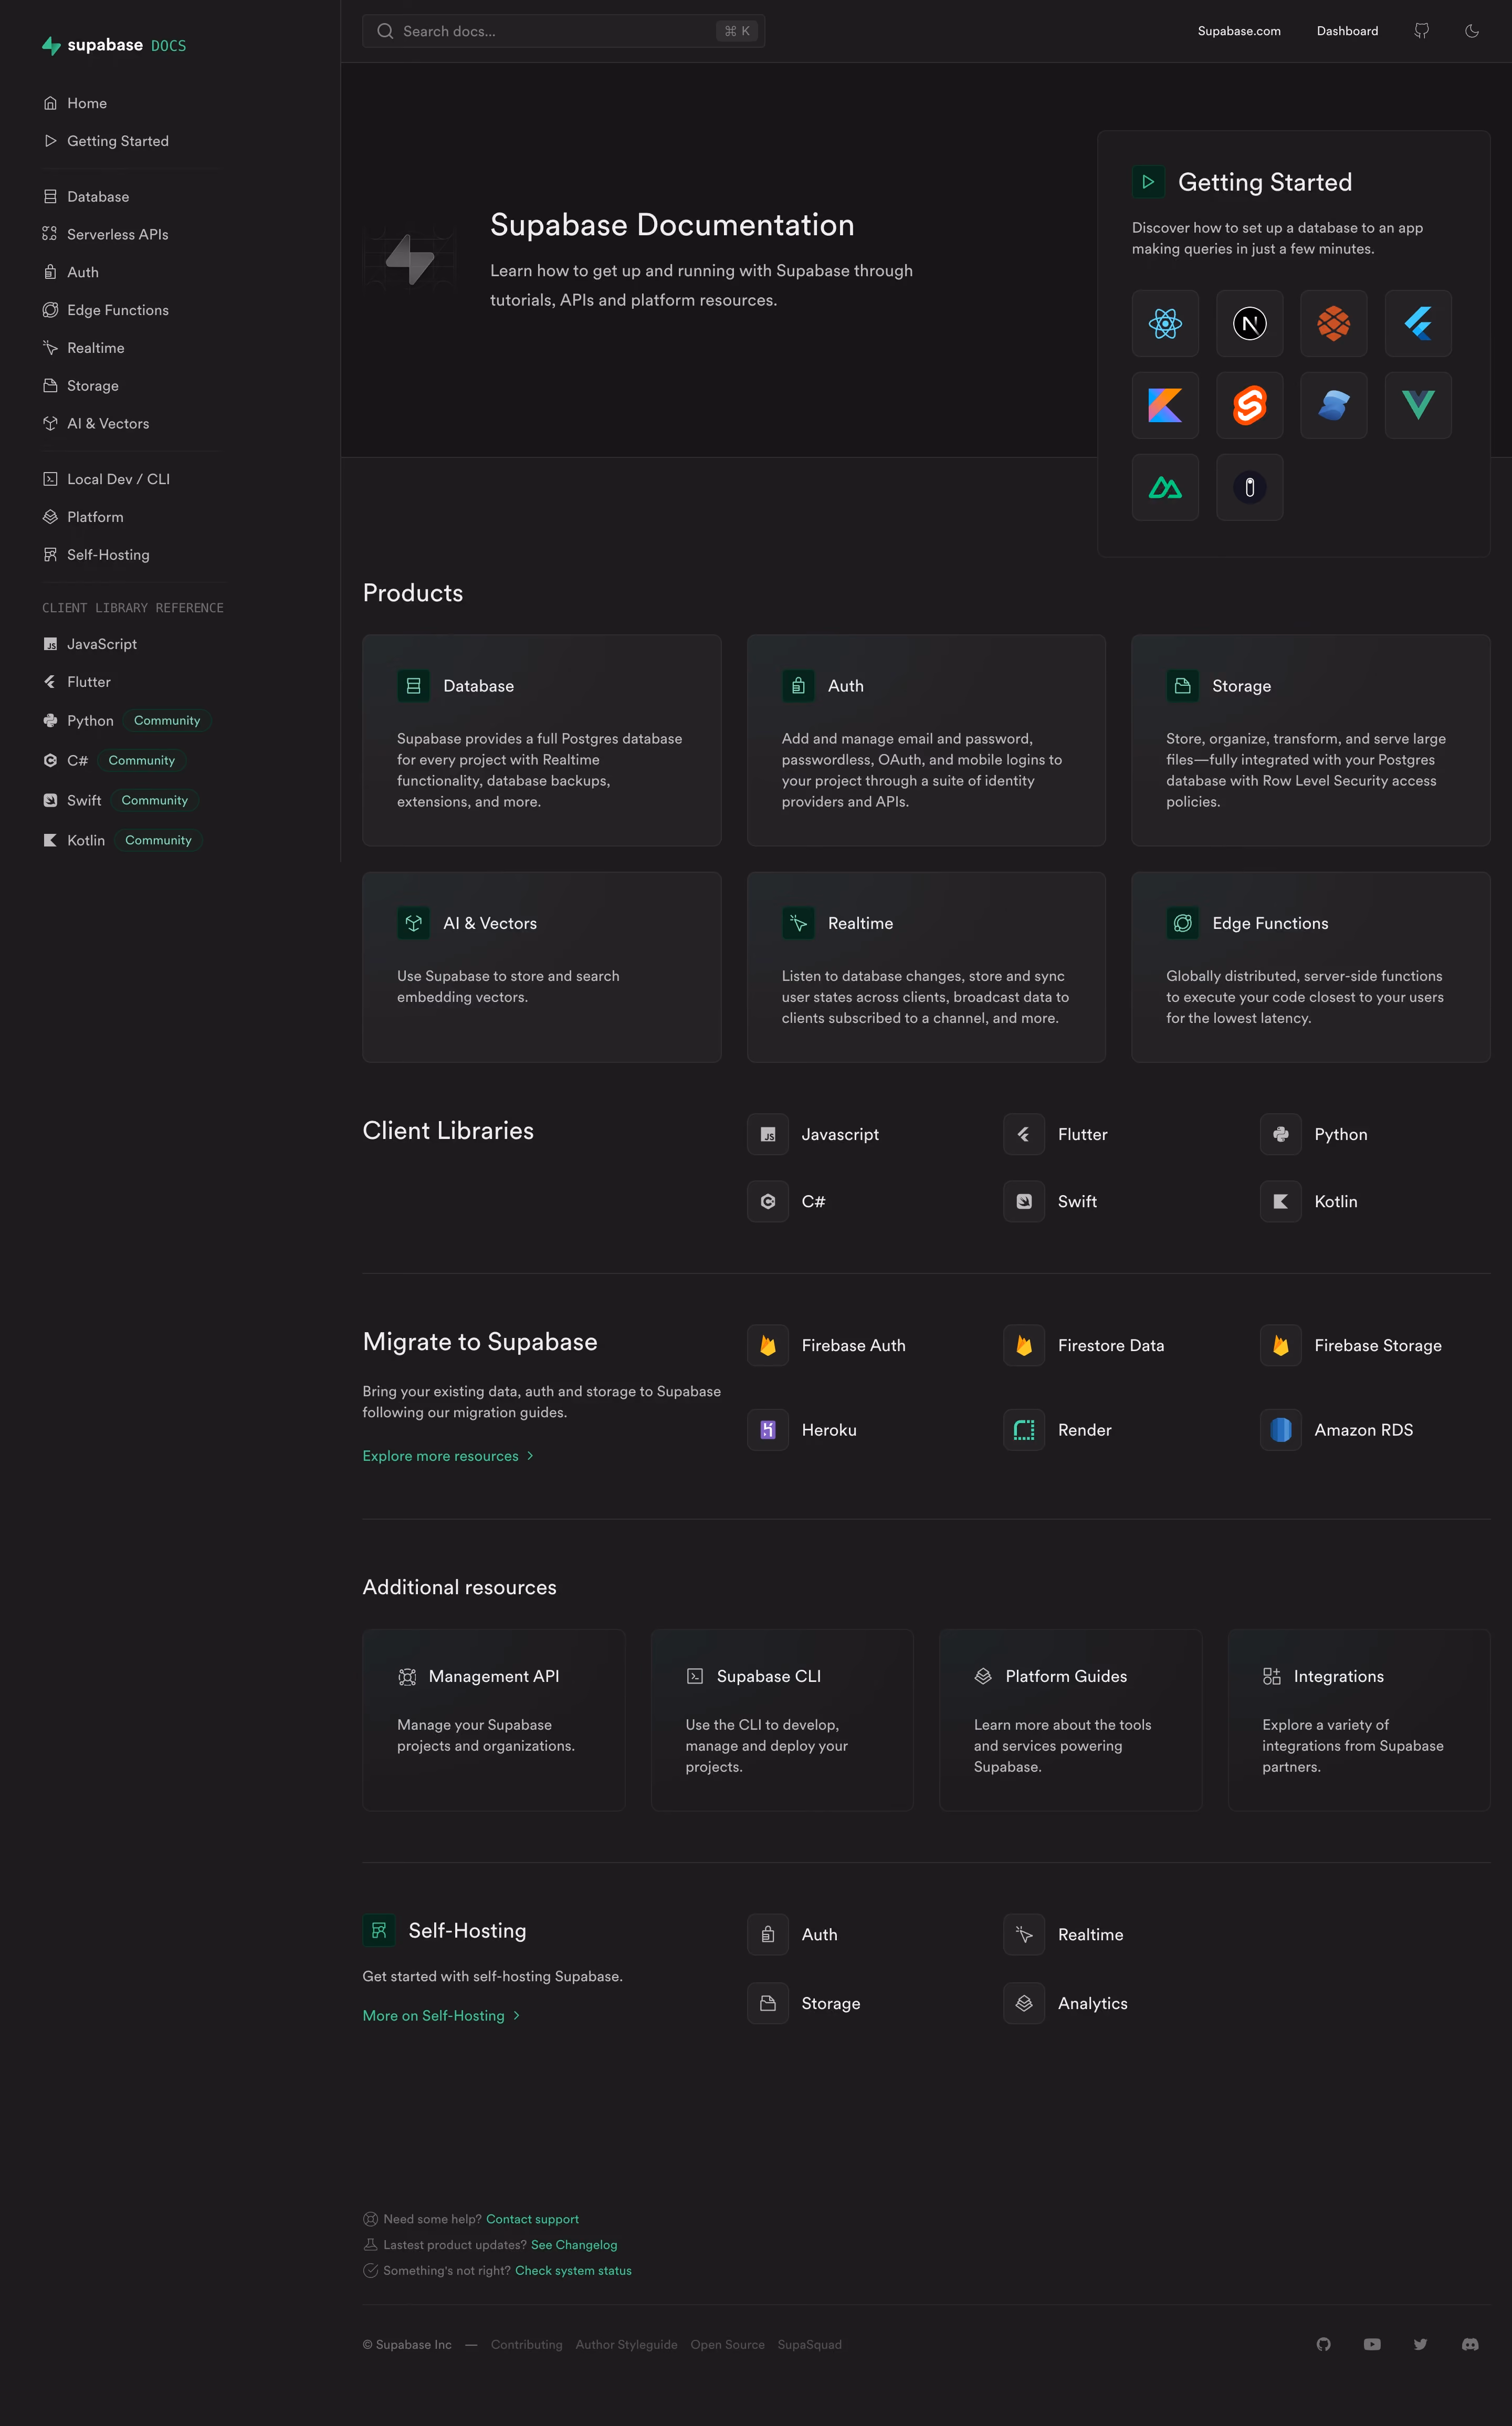Open the Vue quickstart icon

[1418, 405]
